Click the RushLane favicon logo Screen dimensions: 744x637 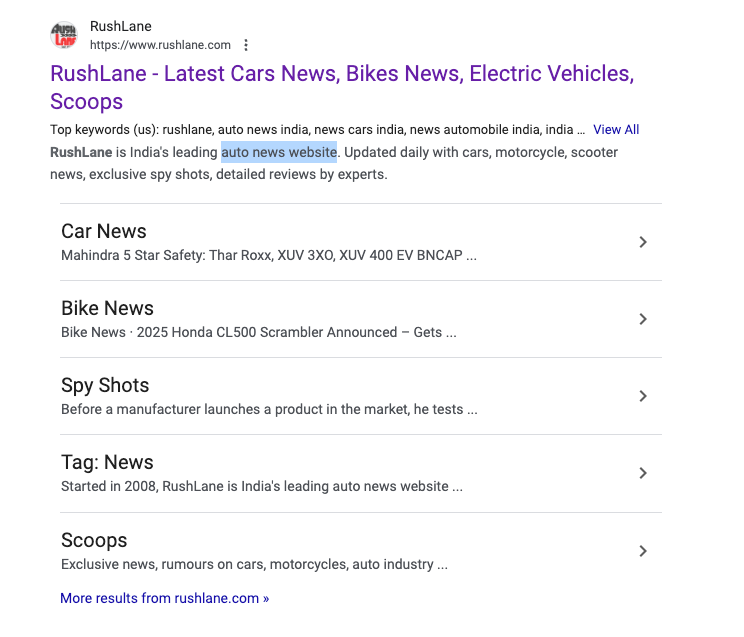pos(64,36)
